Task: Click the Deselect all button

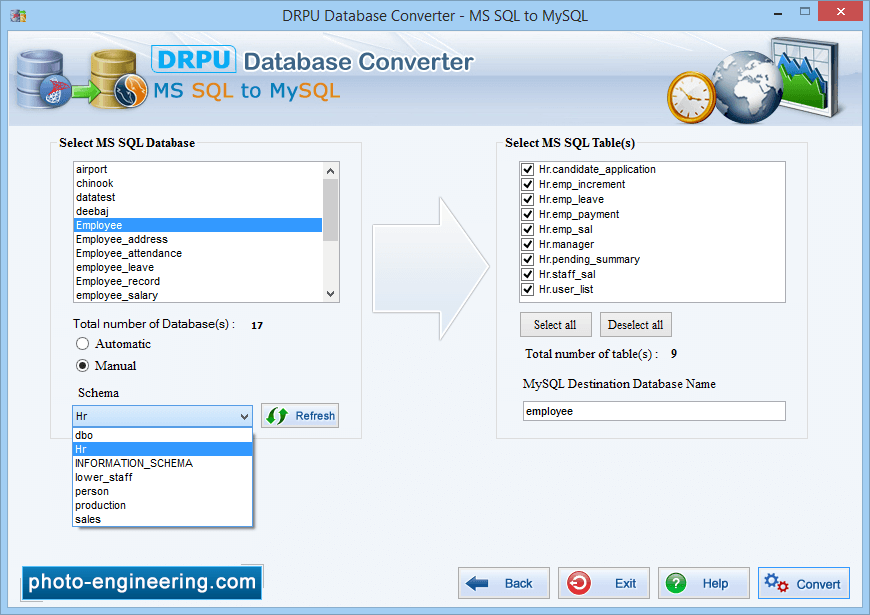Action: [635, 325]
